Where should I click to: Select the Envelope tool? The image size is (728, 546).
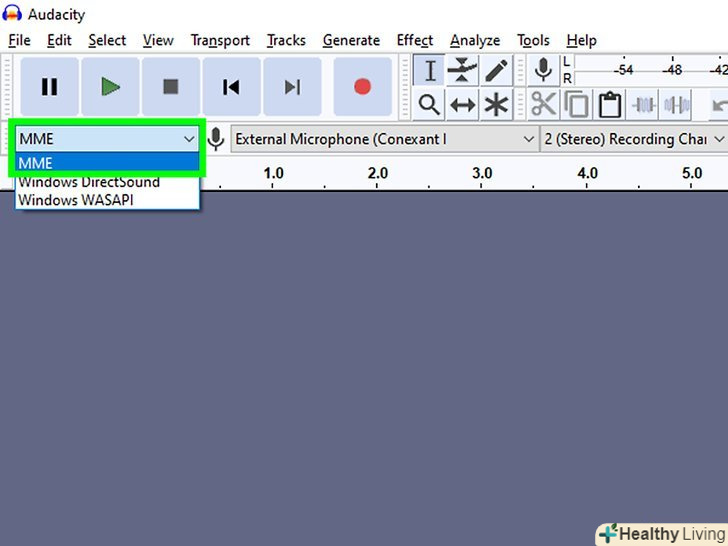(x=462, y=71)
